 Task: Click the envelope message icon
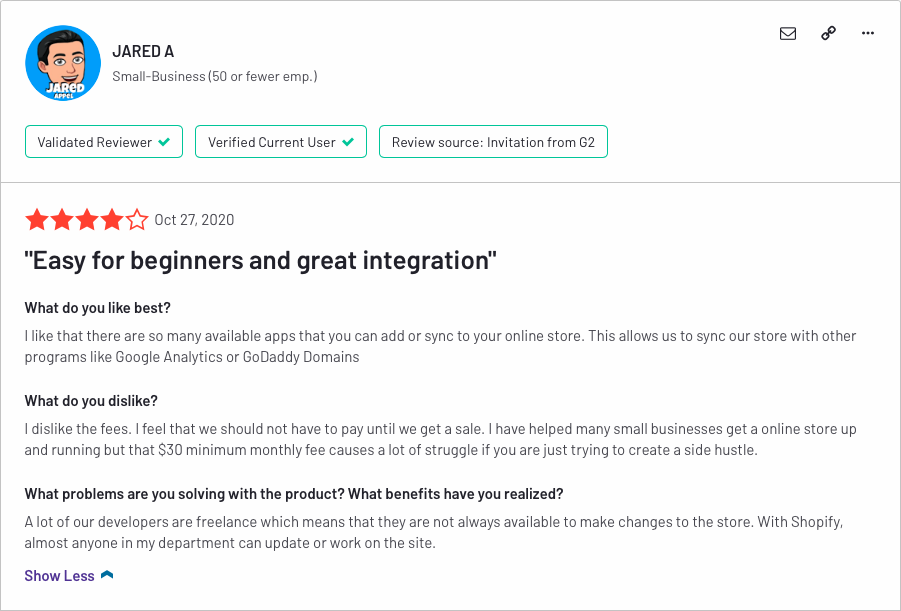tap(788, 33)
